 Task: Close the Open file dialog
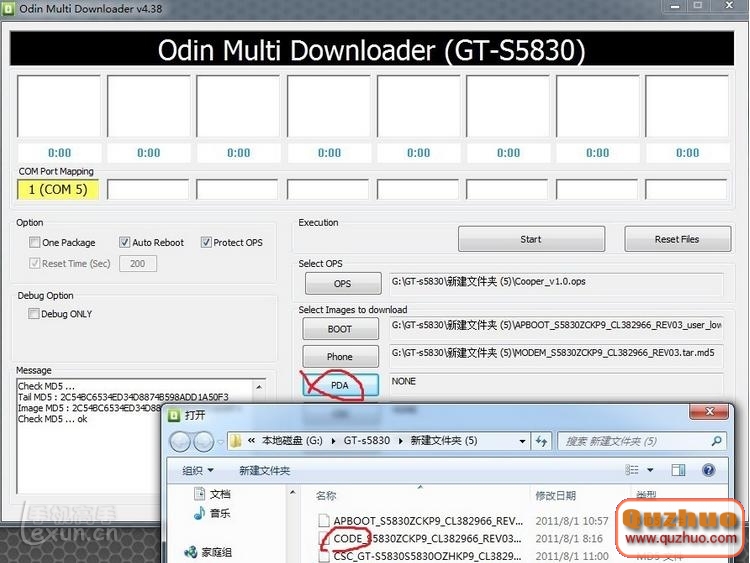click(710, 411)
